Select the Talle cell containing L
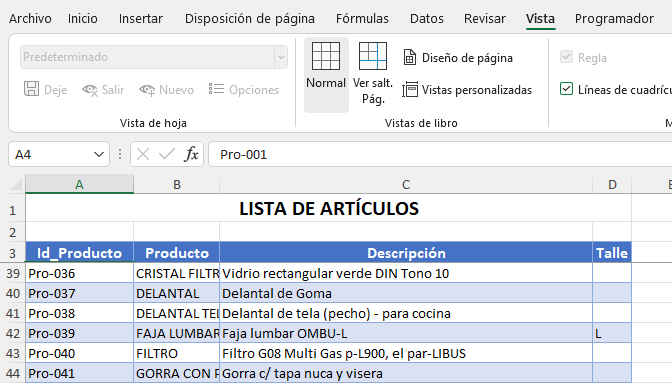This screenshot has height=383, width=672. pyautogui.click(x=612, y=333)
